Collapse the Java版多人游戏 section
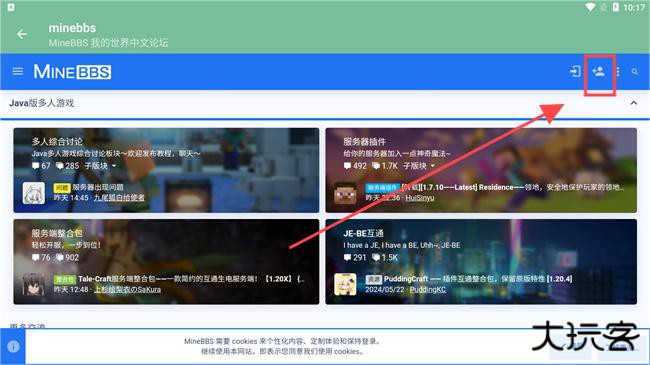This screenshot has width=650, height=365. tap(634, 103)
